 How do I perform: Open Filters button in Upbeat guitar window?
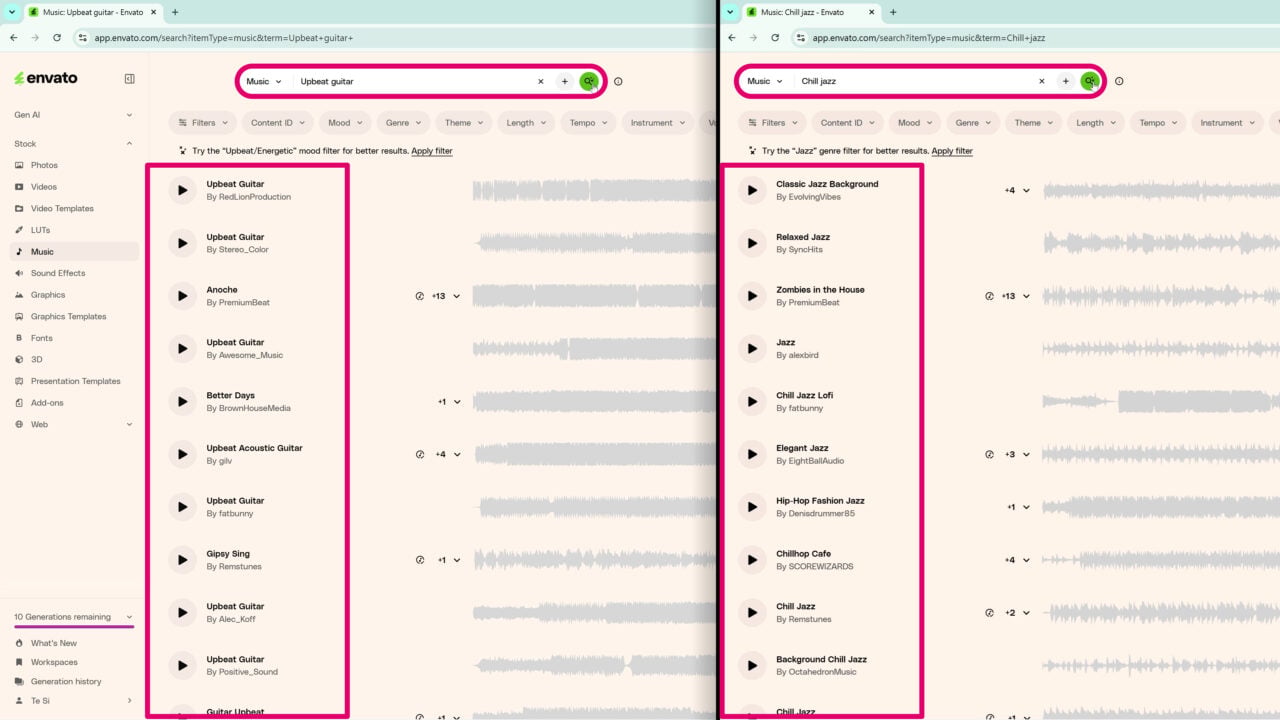click(x=203, y=123)
